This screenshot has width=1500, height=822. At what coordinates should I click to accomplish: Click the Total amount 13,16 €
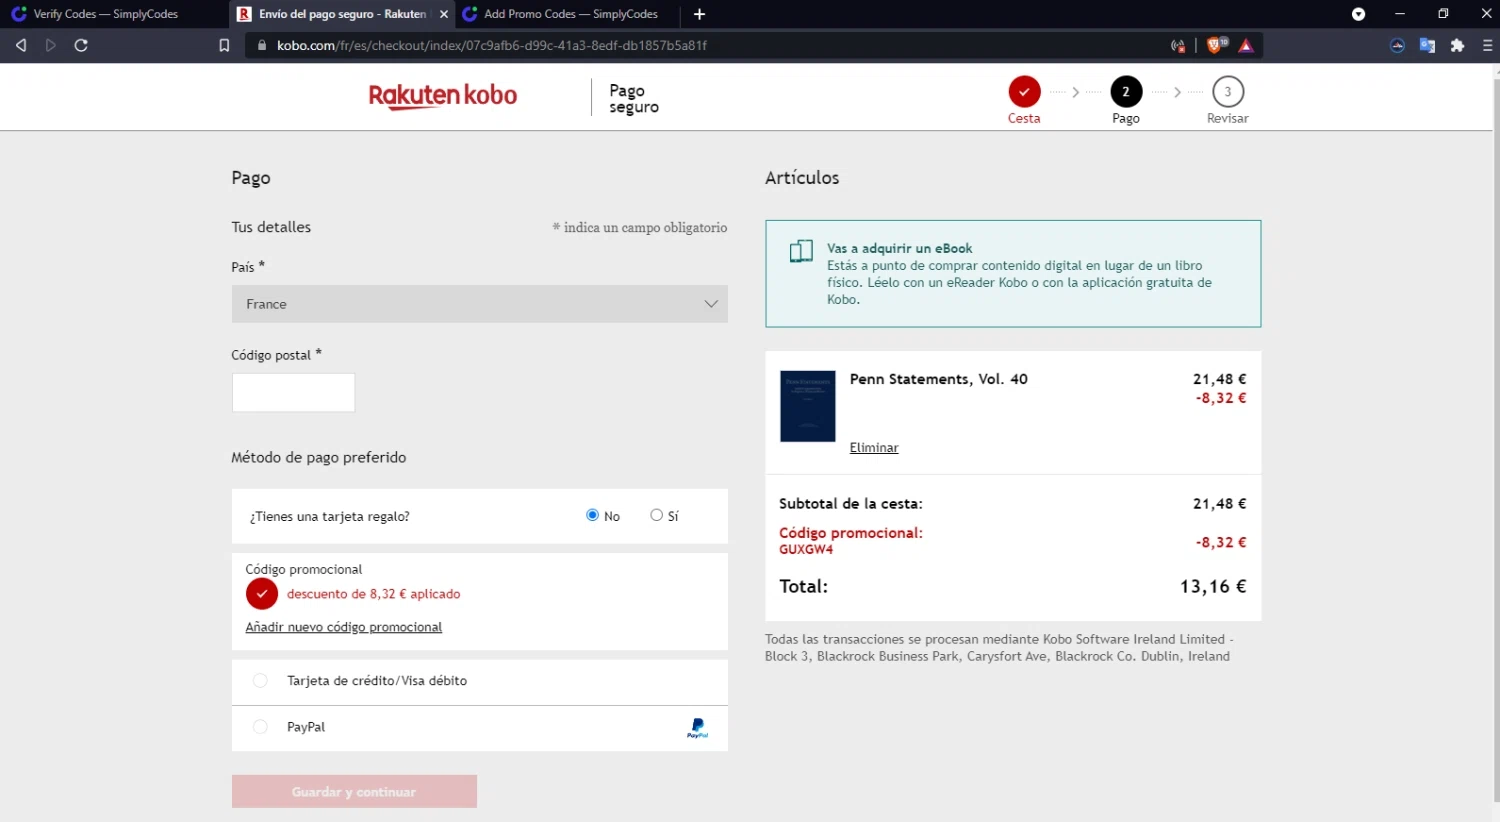[1213, 587]
